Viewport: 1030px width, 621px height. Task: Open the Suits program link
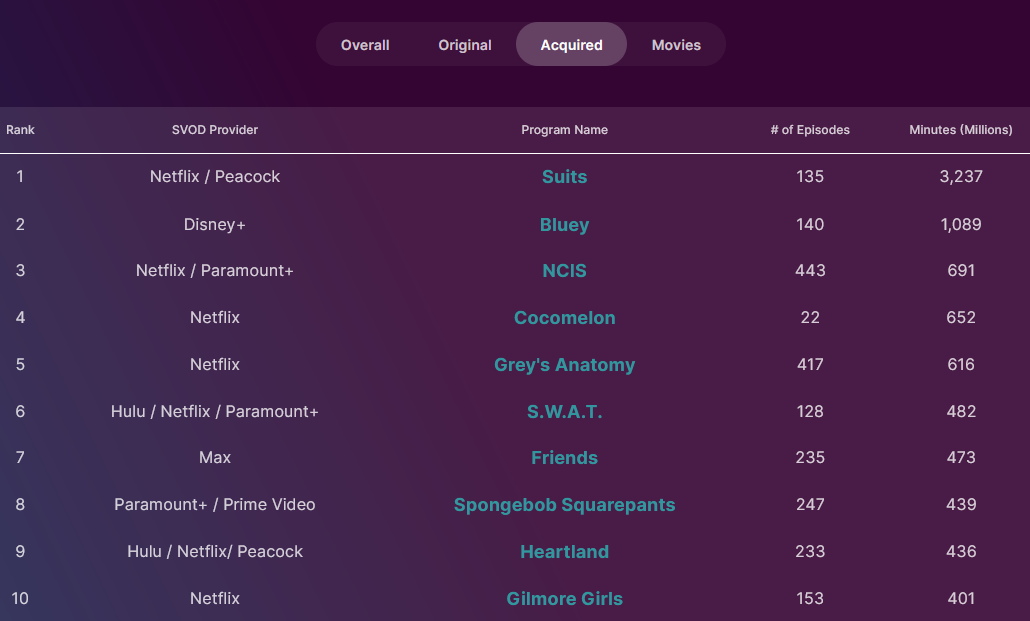click(x=564, y=177)
